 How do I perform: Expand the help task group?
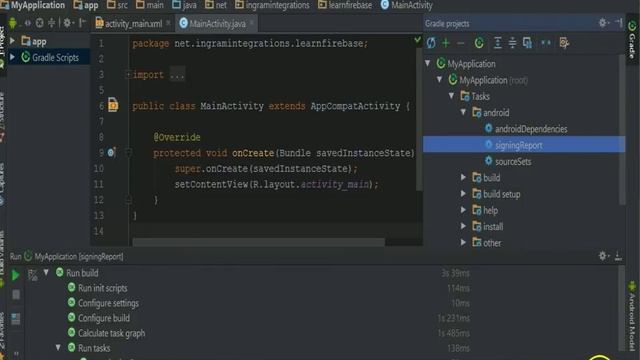(x=463, y=210)
